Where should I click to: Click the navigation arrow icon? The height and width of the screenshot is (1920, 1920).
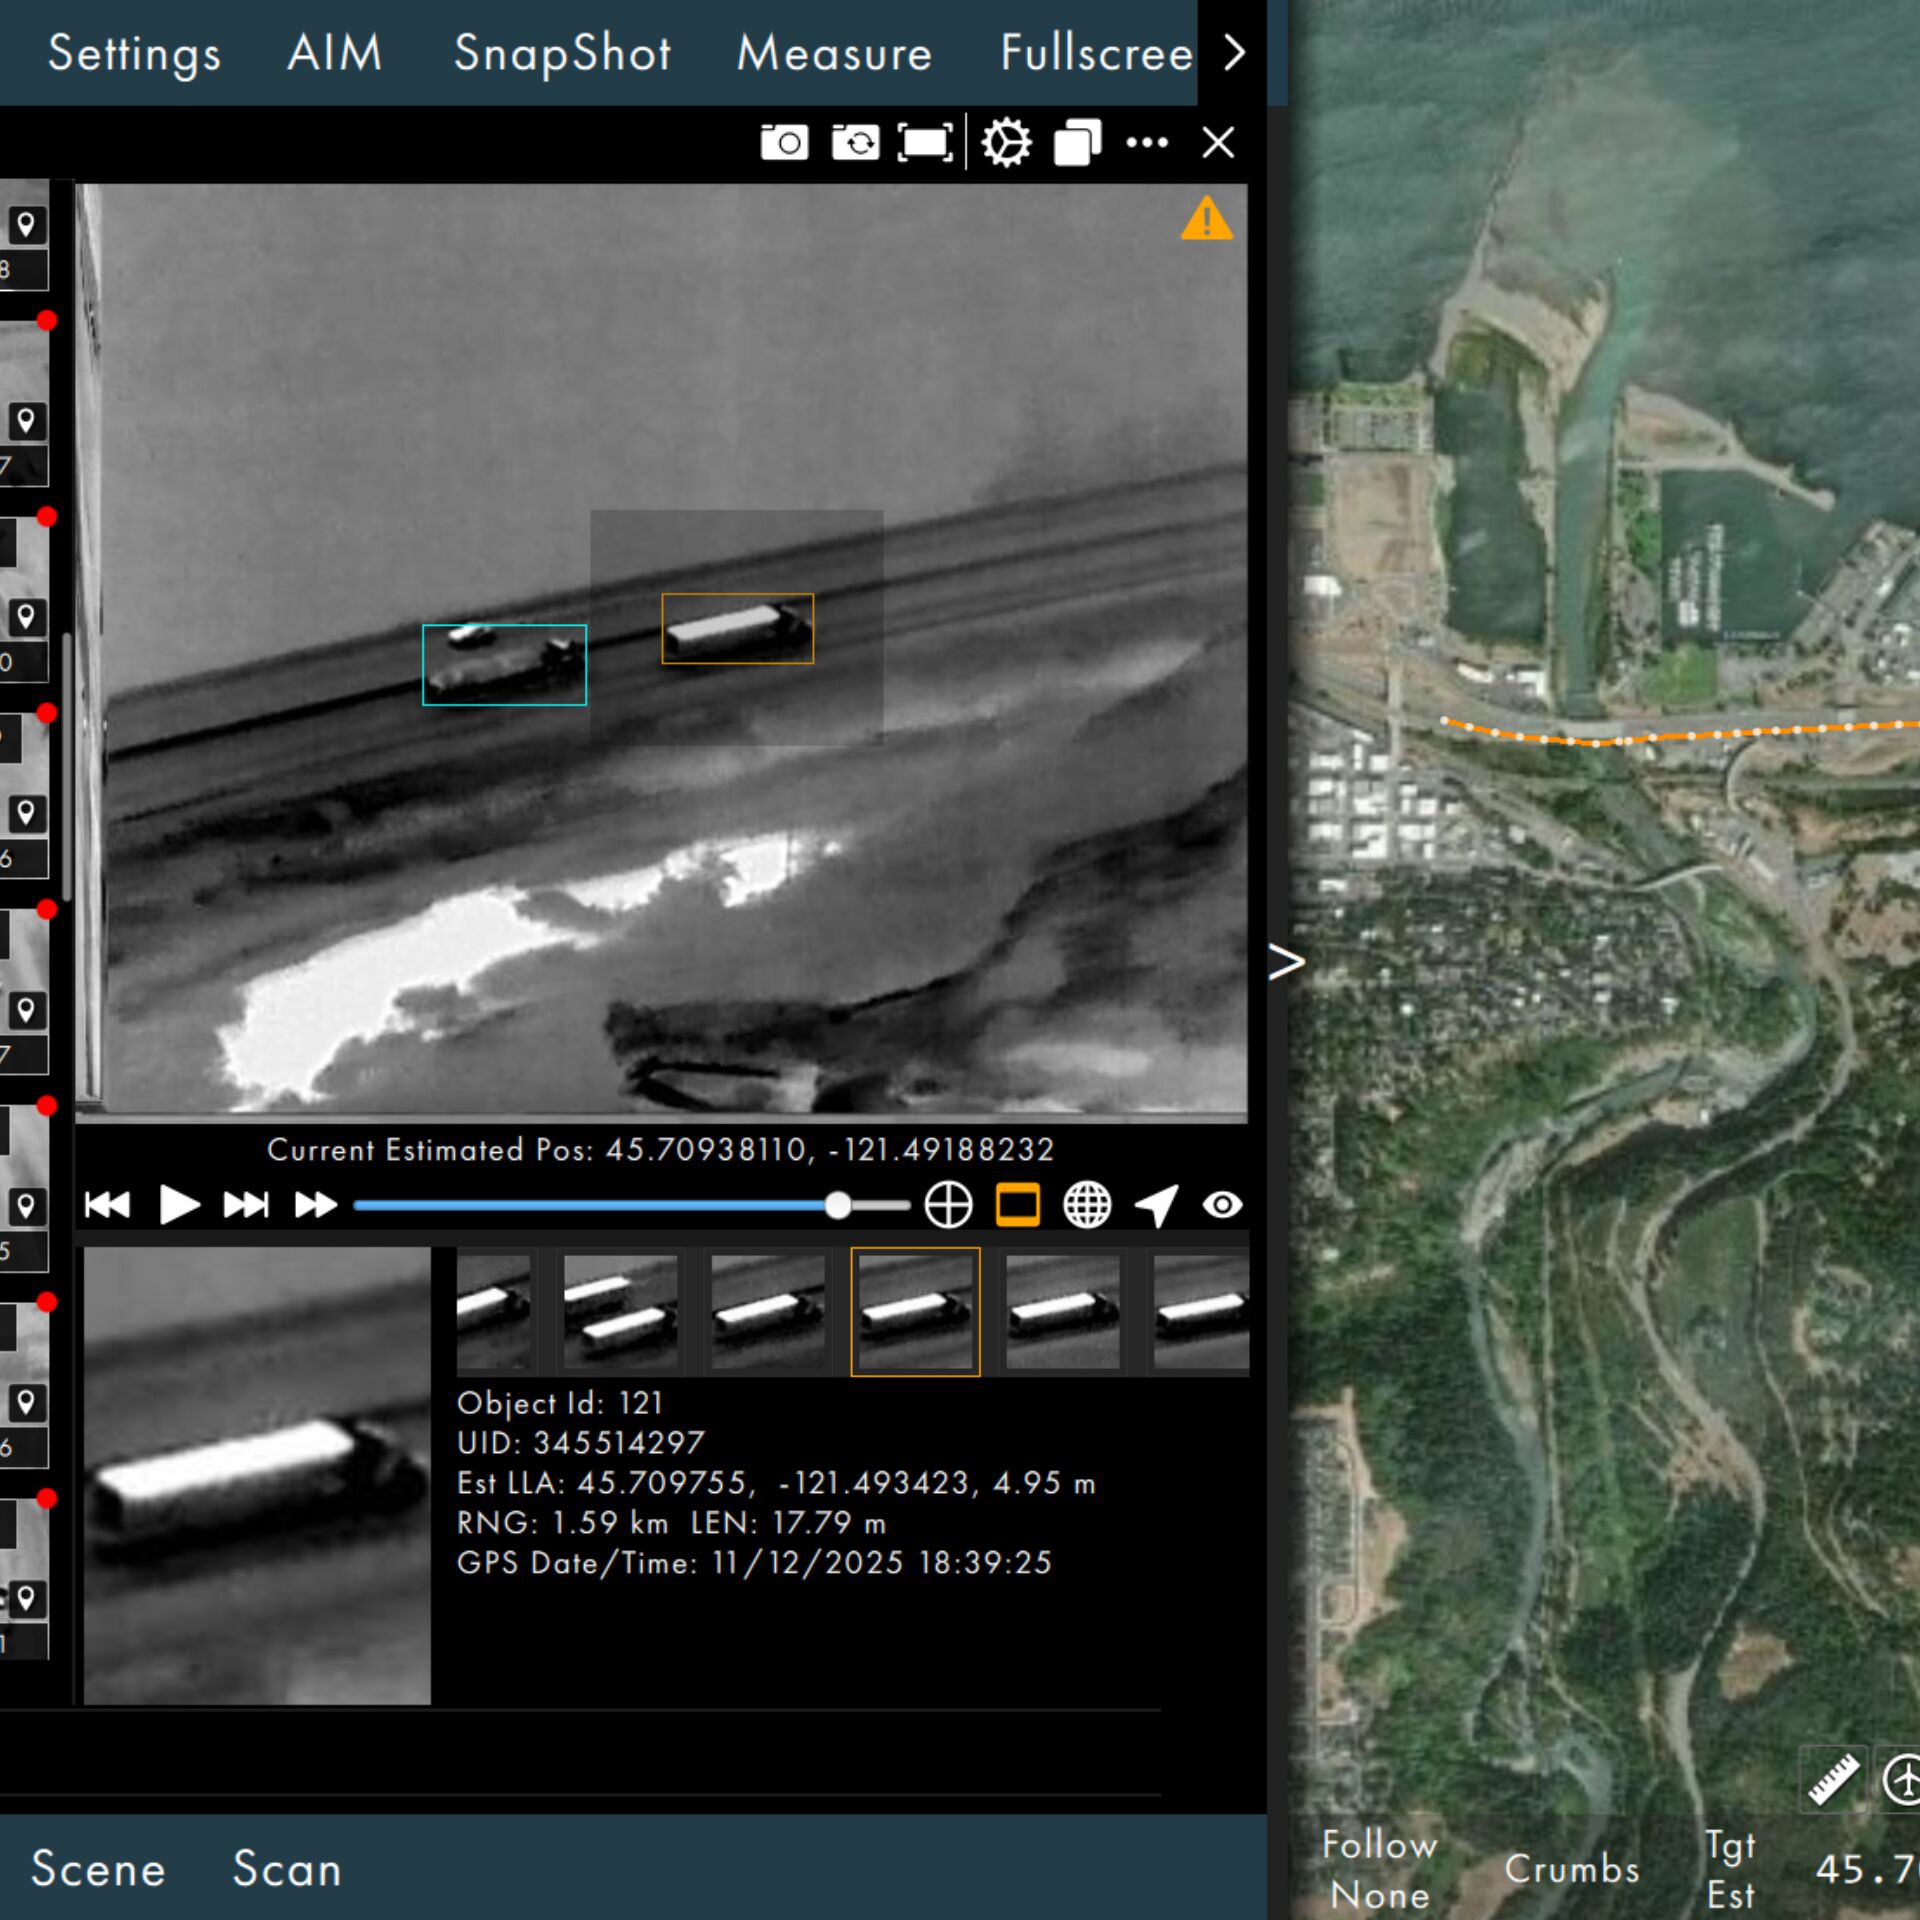[x=1157, y=1205]
